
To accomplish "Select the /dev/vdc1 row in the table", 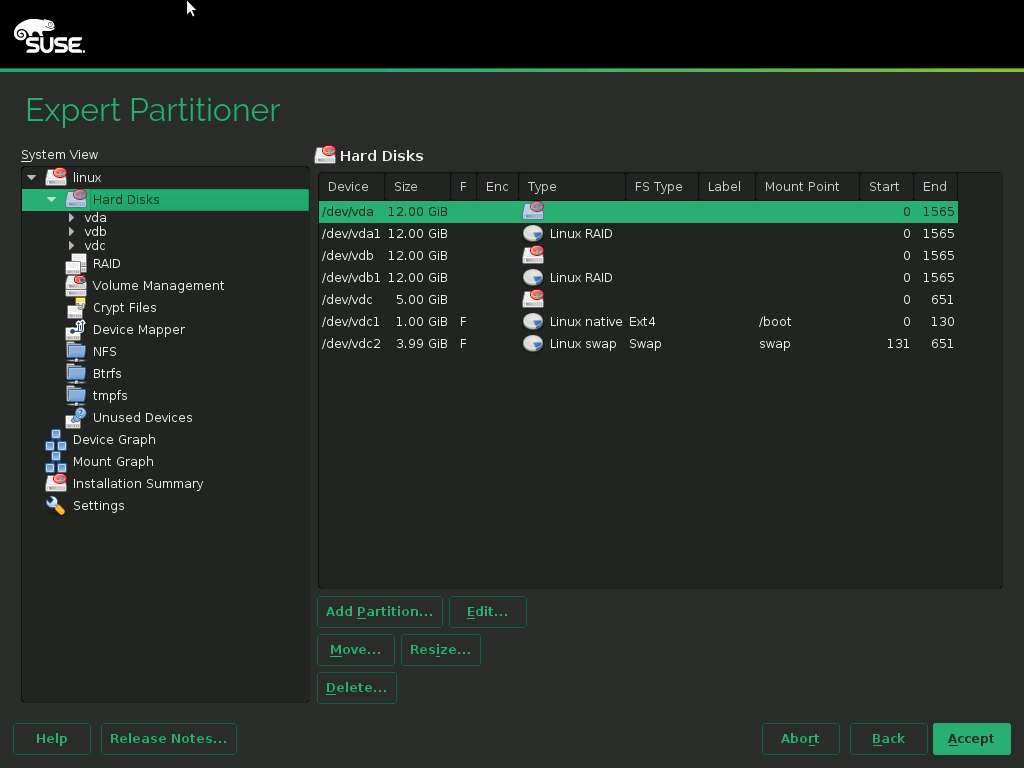I will (350, 322).
